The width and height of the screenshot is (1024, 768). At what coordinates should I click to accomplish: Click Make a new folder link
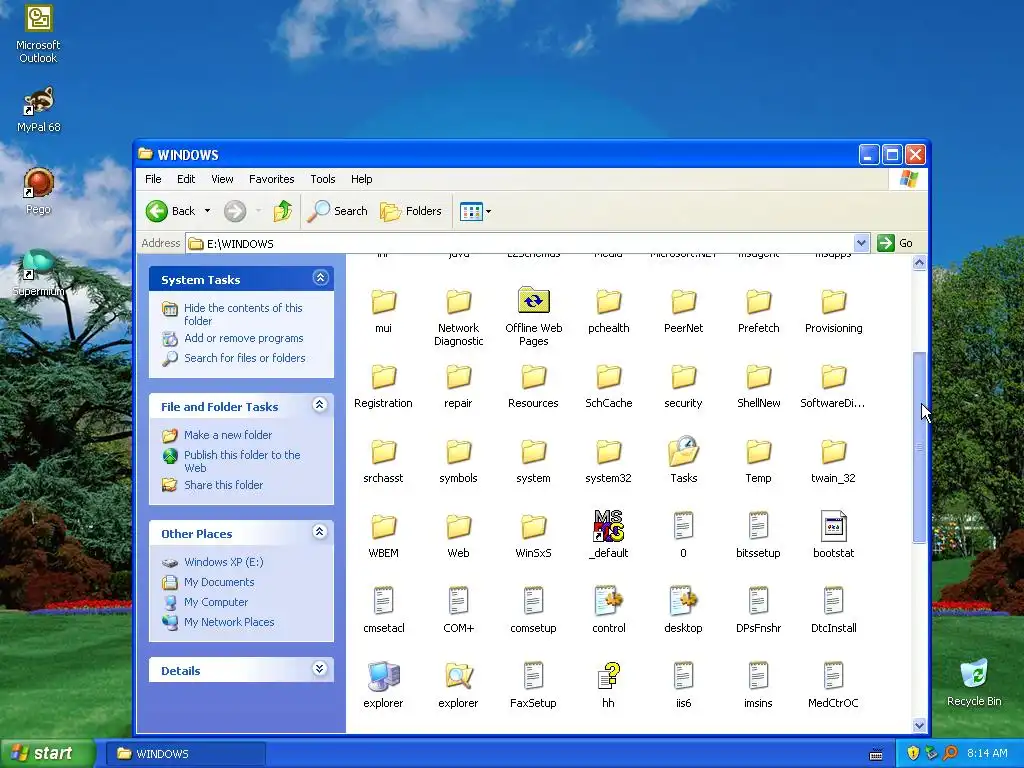[228, 435]
